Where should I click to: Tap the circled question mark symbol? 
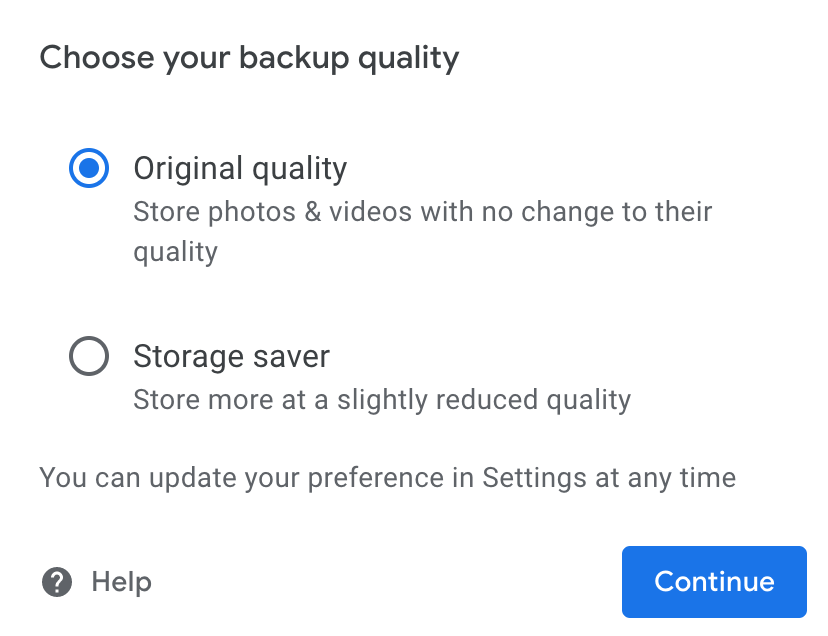(57, 581)
